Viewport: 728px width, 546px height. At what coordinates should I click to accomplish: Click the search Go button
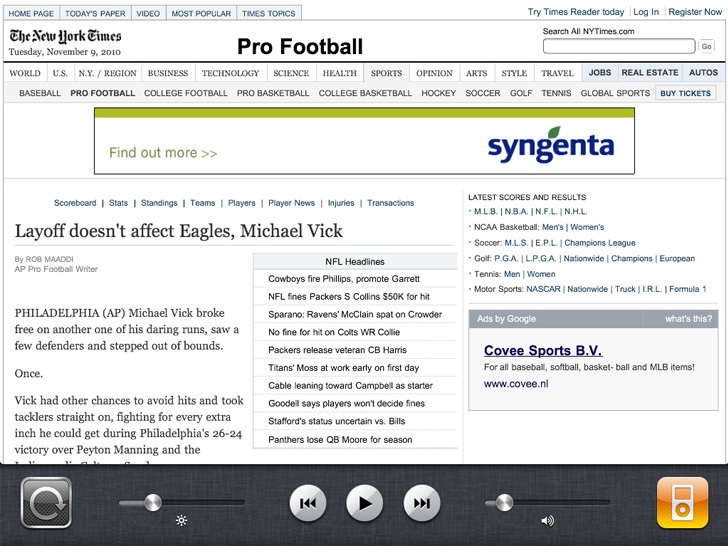click(x=706, y=46)
